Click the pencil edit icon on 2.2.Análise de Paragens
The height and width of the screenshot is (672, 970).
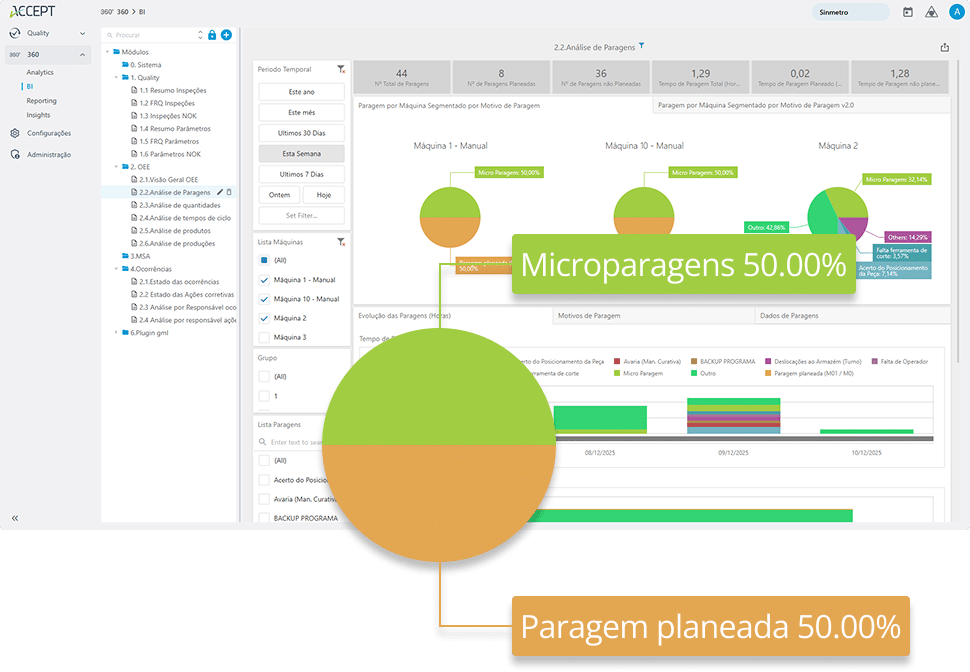[219, 192]
